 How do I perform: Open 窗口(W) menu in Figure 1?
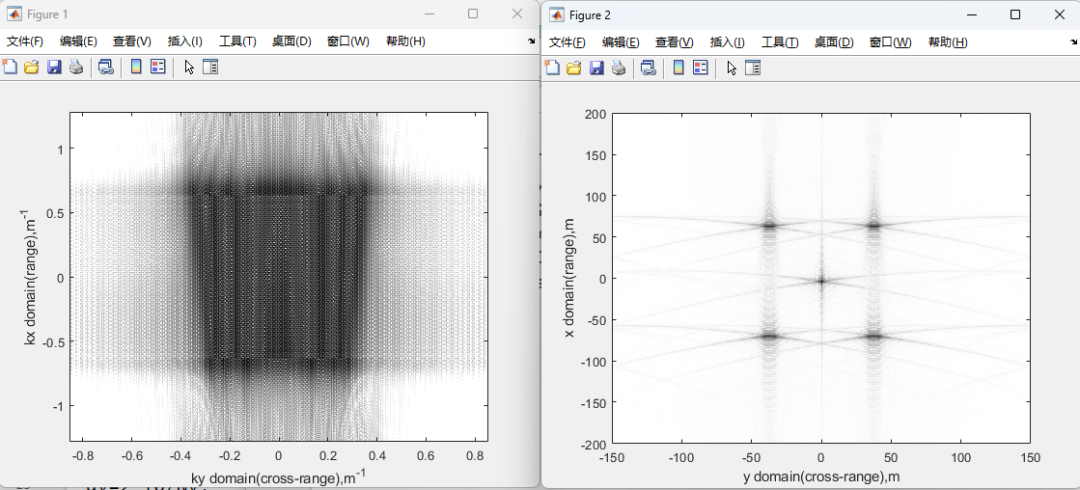[349, 41]
